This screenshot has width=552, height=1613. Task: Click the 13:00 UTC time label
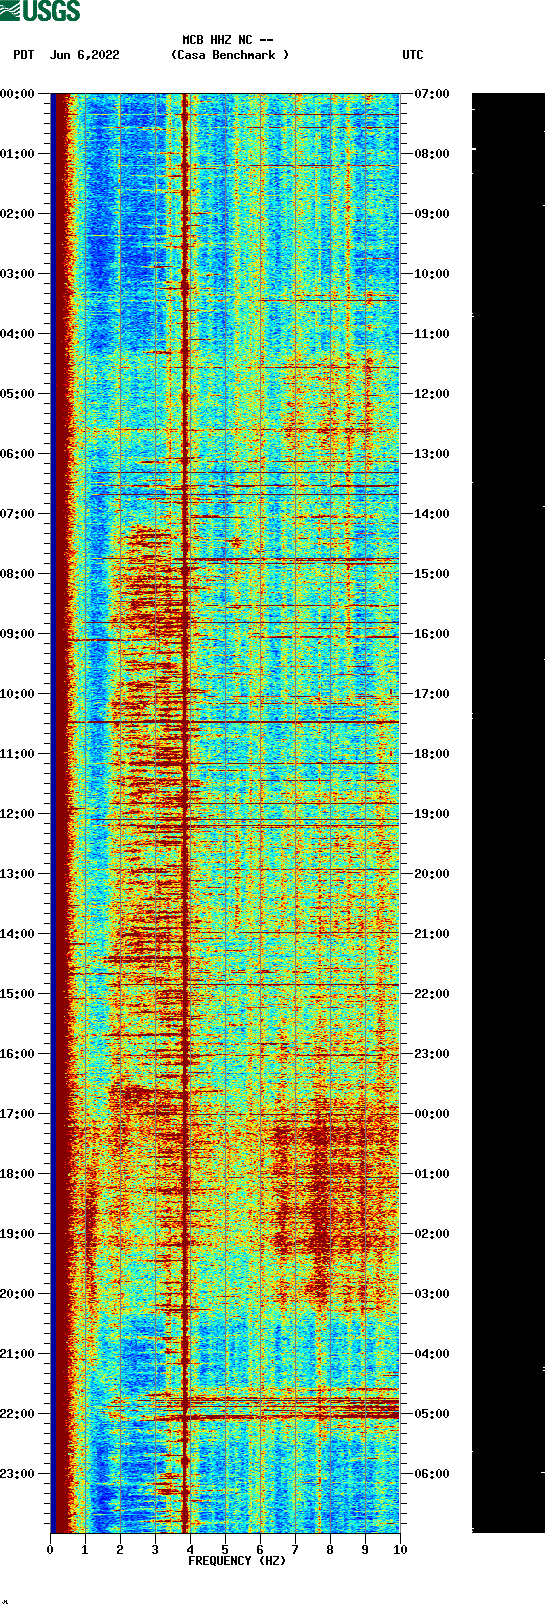(432, 454)
